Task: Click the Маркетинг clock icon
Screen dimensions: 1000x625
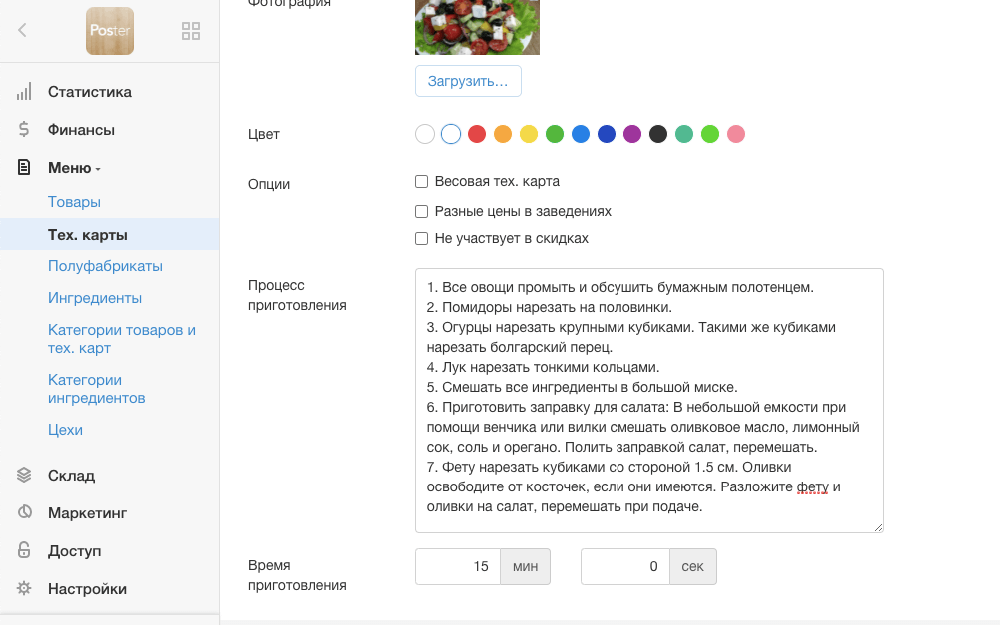Action: coord(25,513)
